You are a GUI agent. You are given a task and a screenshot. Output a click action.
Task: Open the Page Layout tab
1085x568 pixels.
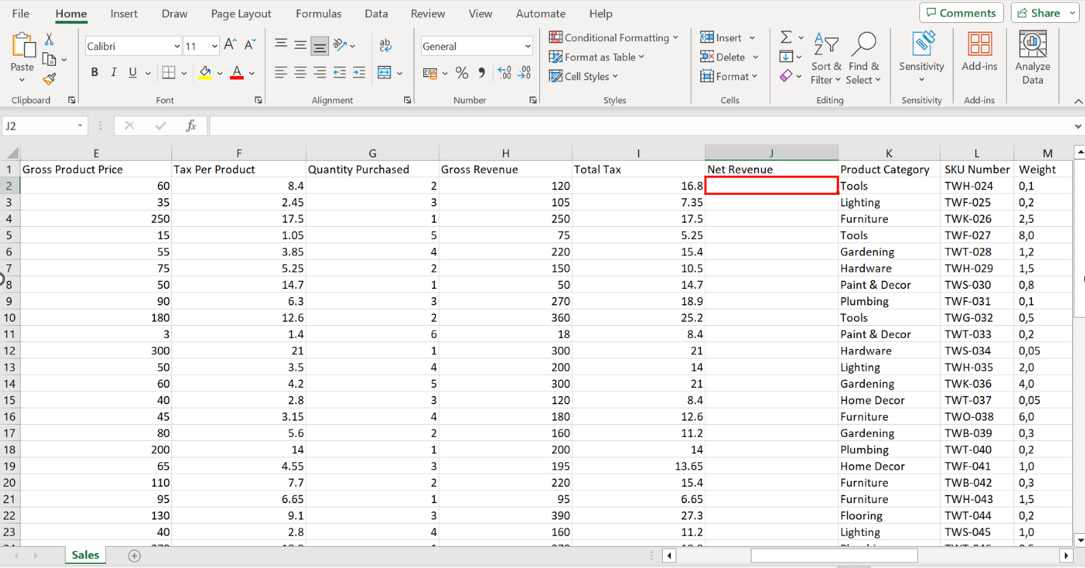pos(241,14)
